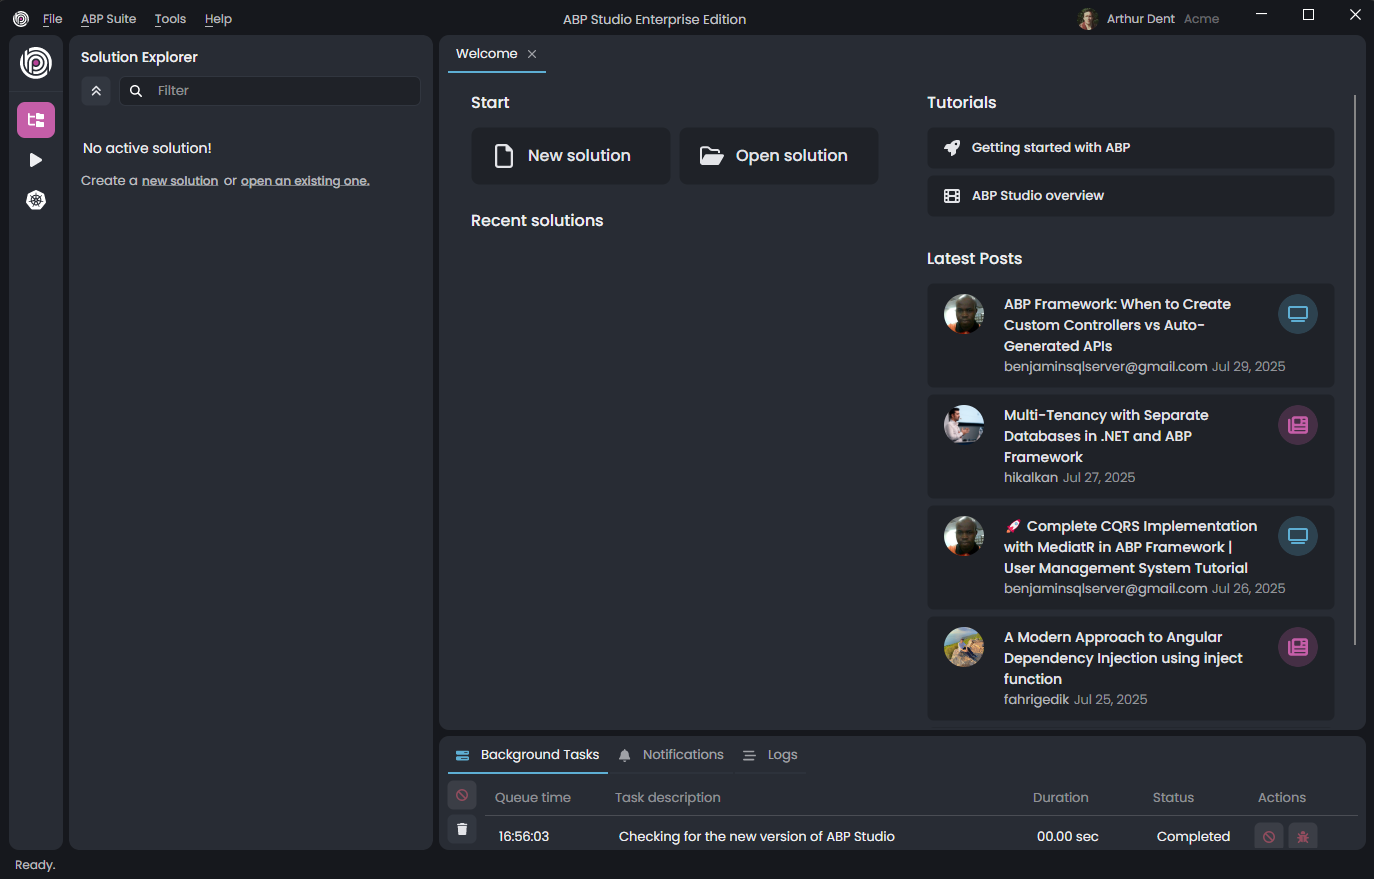
Task: Click the Recent solutions heading
Action: 537,221
